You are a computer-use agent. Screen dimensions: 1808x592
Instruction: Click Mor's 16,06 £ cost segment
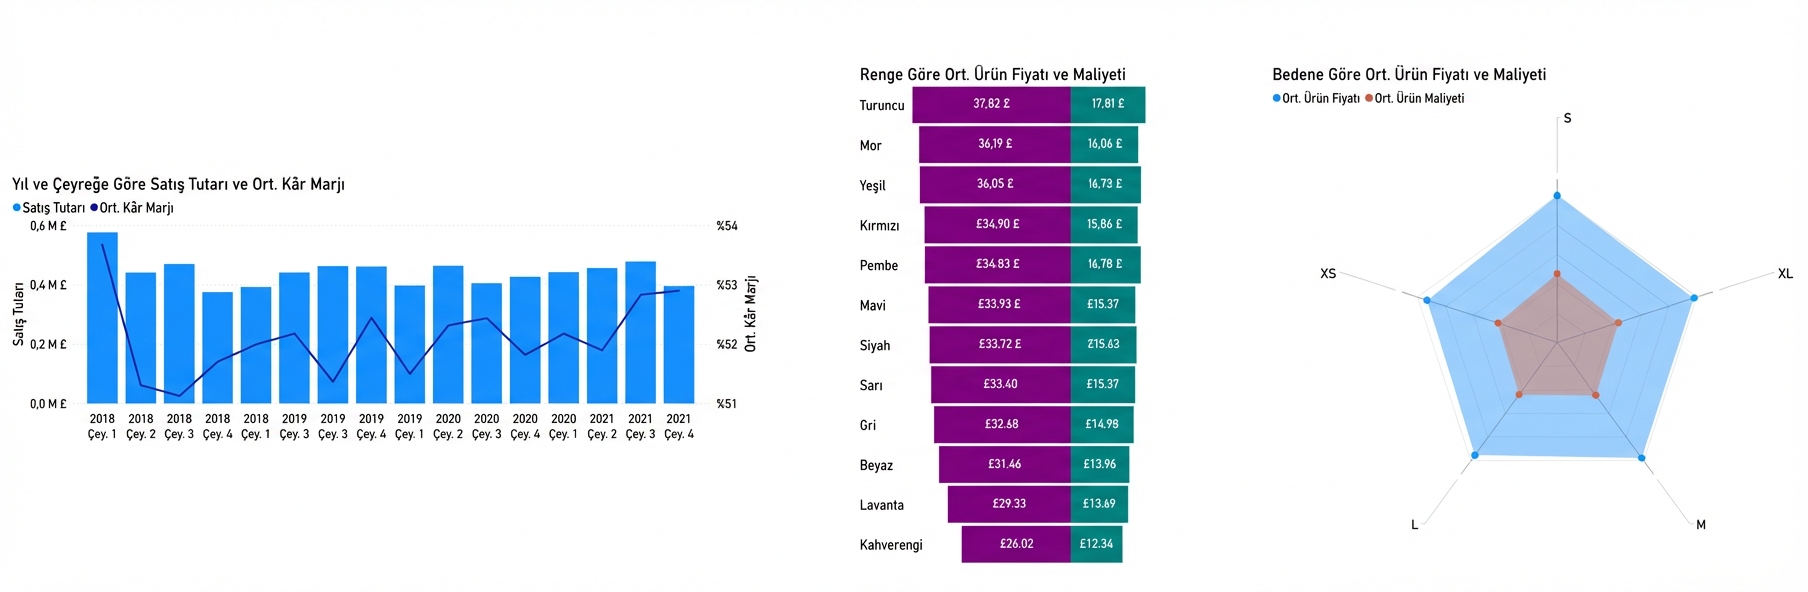coord(1104,144)
